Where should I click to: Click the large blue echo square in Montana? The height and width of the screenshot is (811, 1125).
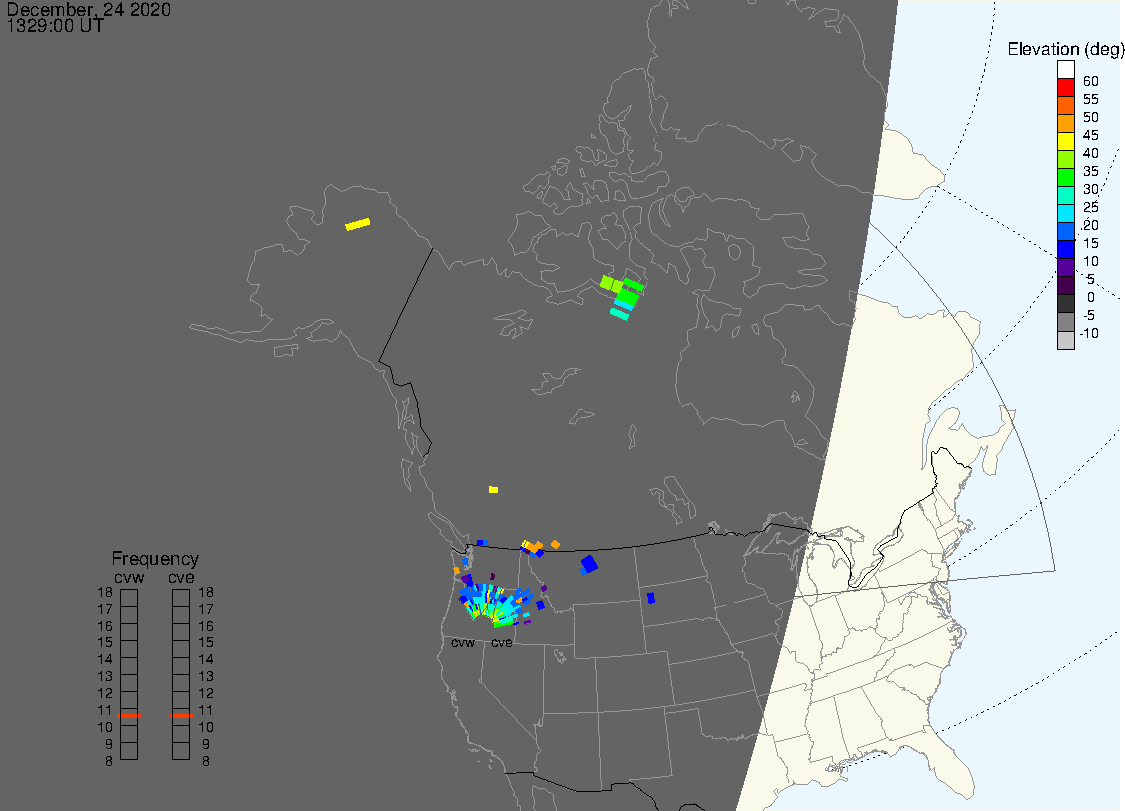click(x=588, y=564)
